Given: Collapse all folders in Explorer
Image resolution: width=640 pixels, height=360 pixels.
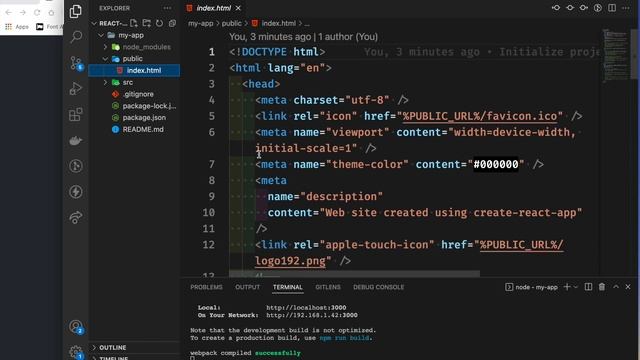Looking at the screenshot, I should click(173, 23).
